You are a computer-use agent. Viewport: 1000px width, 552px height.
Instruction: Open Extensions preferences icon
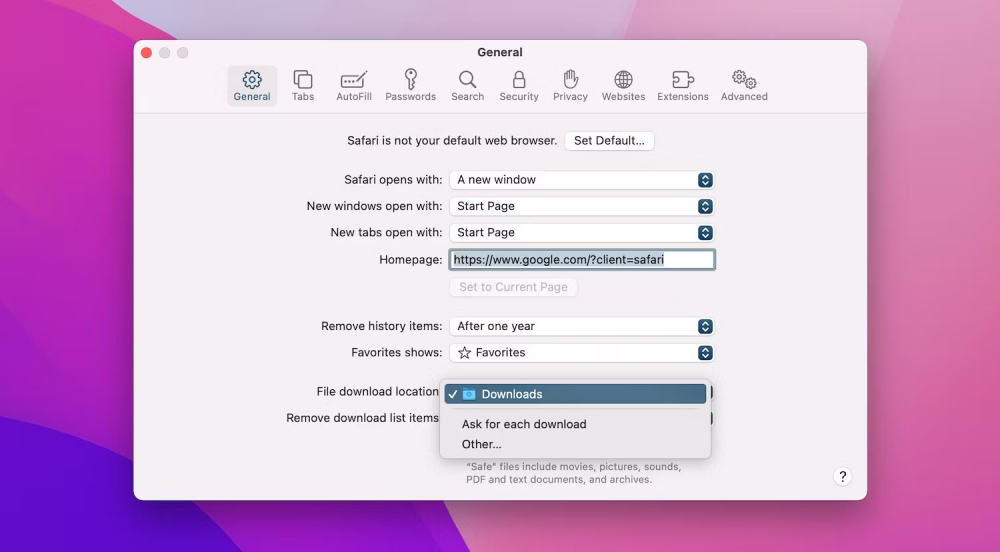[x=682, y=80]
